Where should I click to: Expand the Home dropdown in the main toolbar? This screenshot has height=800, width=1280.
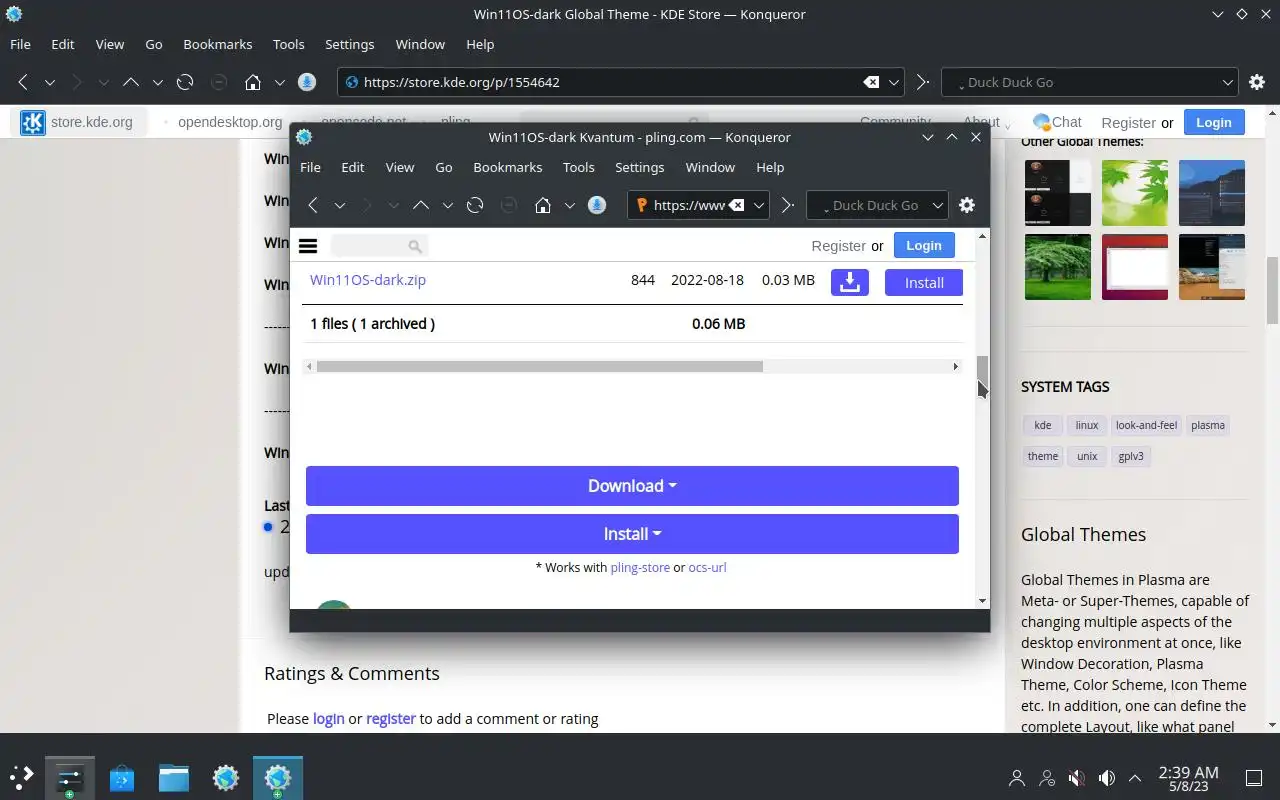click(x=280, y=82)
